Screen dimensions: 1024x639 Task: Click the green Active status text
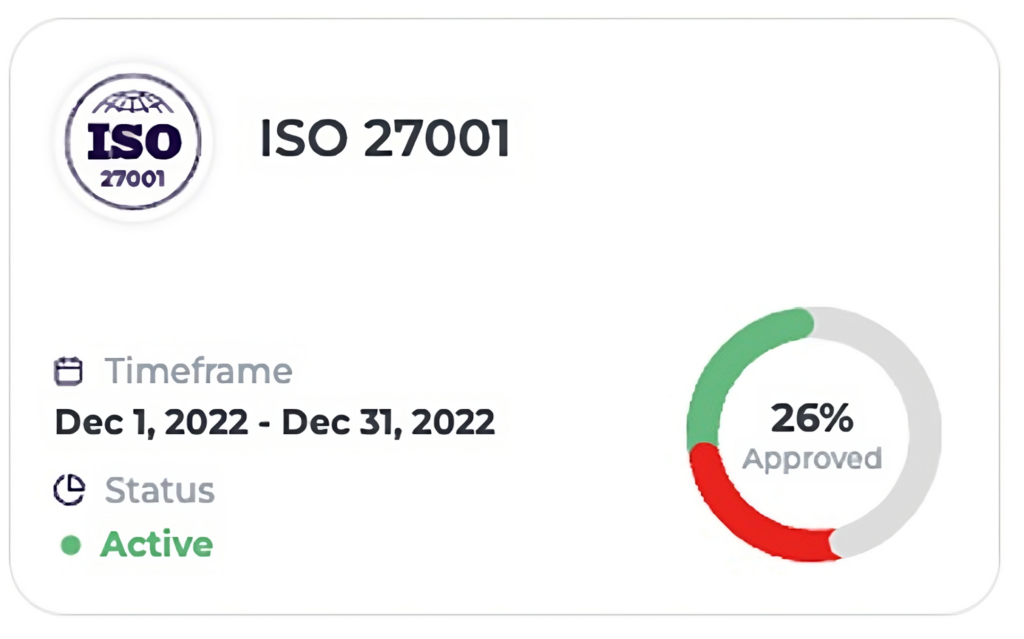[x=157, y=545]
